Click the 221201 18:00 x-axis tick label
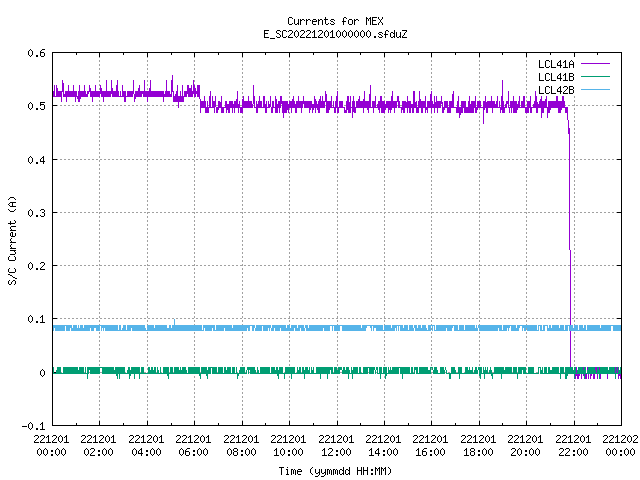 pos(478,446)
